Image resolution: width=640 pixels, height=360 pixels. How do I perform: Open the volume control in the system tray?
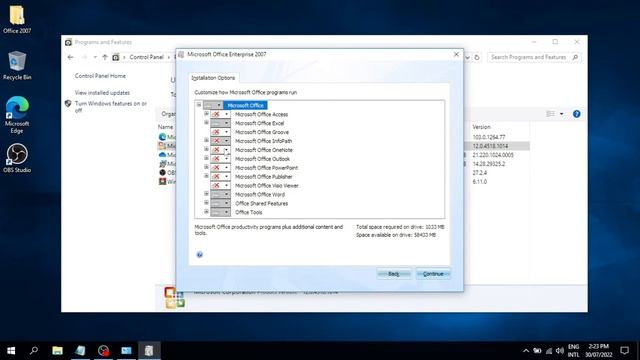tap(560, 351)
